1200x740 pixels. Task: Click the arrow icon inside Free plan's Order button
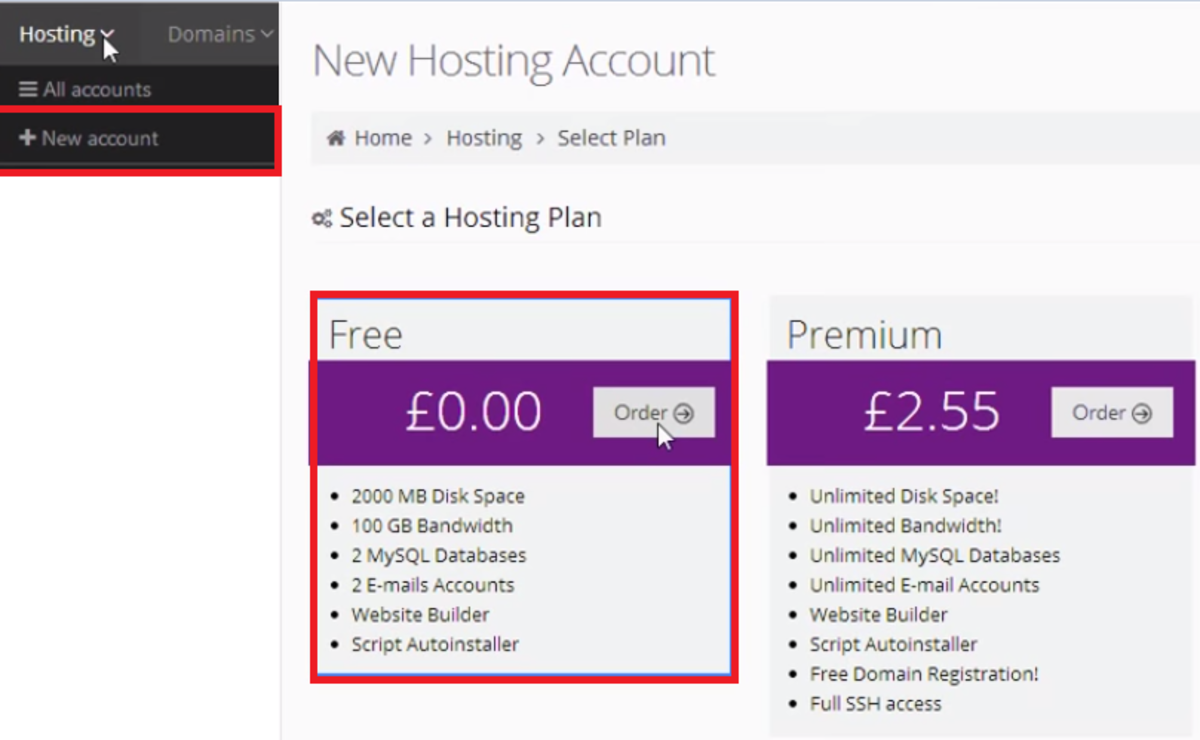click(x=682, y=412)
